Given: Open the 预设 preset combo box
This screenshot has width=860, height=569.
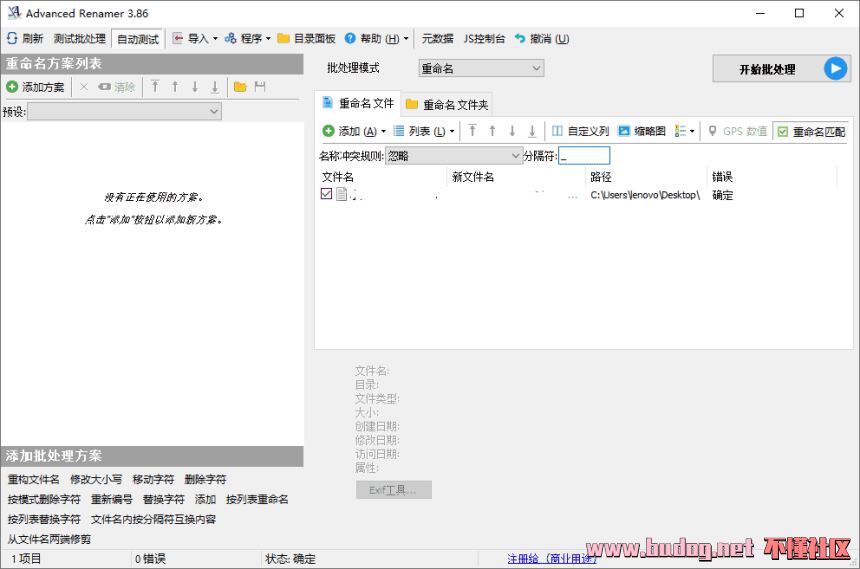Looking at the screenshot, I should pyautogui.click(x=124, y=112).
